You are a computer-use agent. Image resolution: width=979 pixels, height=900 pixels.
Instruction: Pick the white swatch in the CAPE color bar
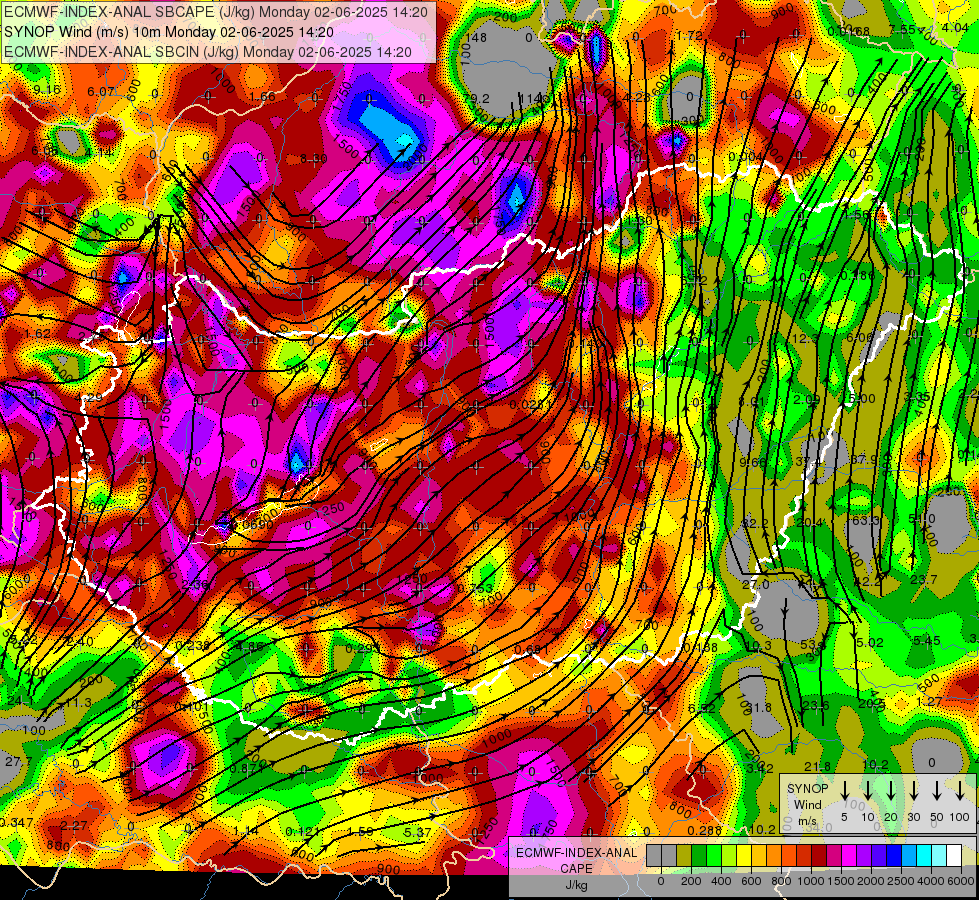(954, 856)
